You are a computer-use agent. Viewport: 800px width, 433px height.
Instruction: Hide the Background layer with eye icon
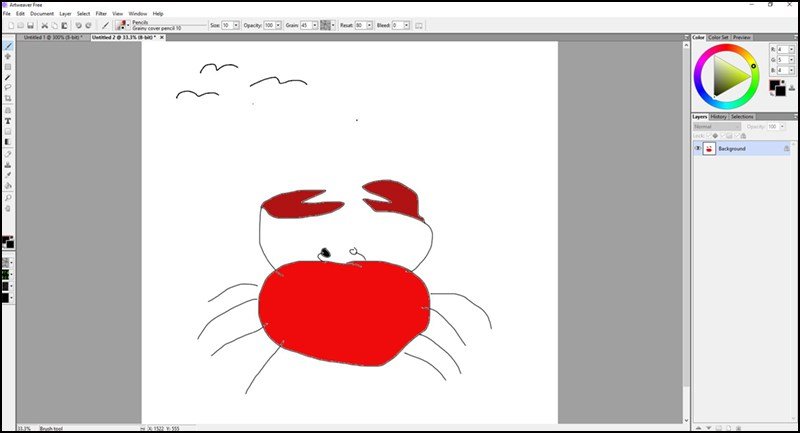coord(698,148)
